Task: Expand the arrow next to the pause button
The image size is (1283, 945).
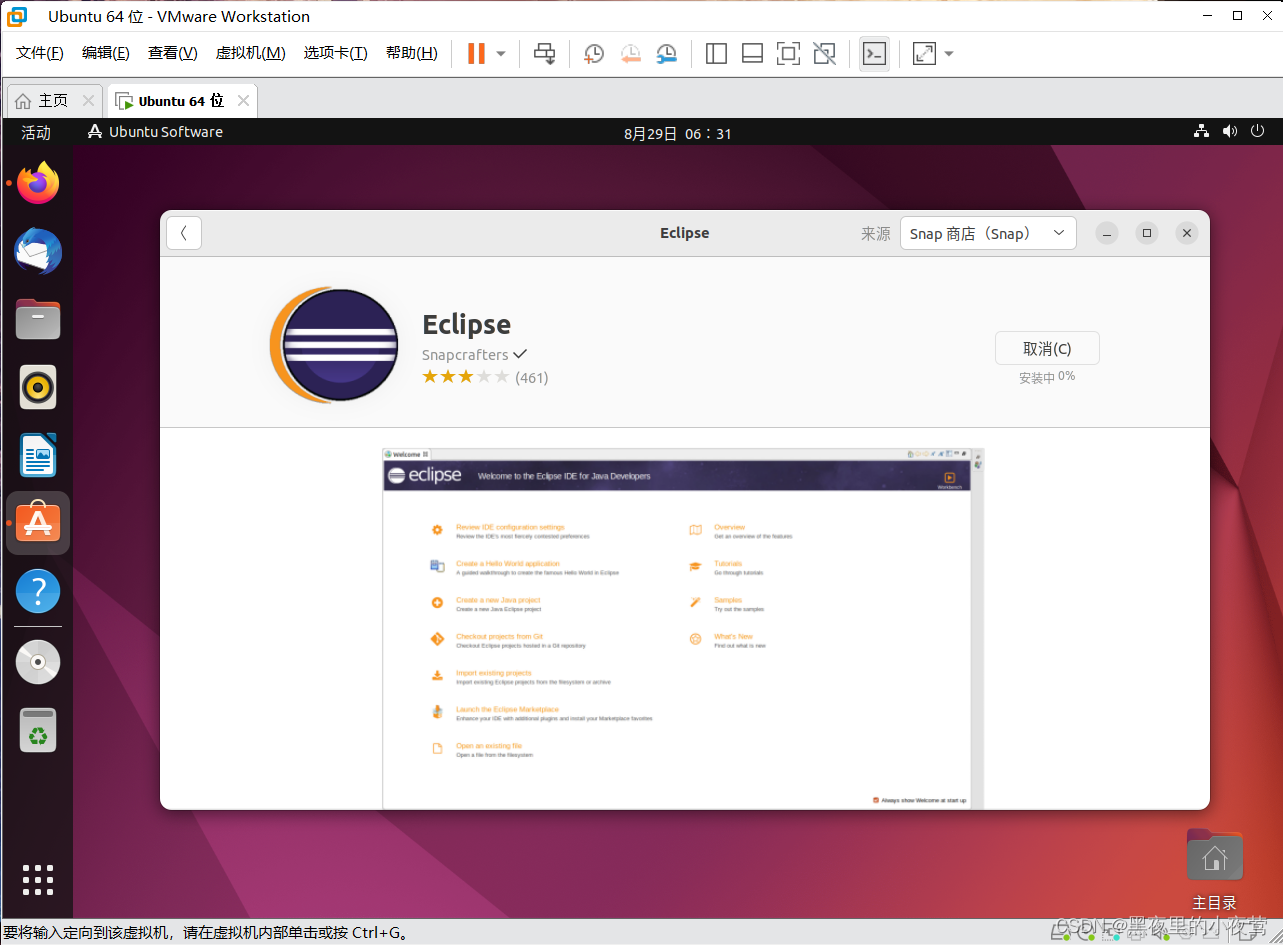Action: click(x=501, y=53)
